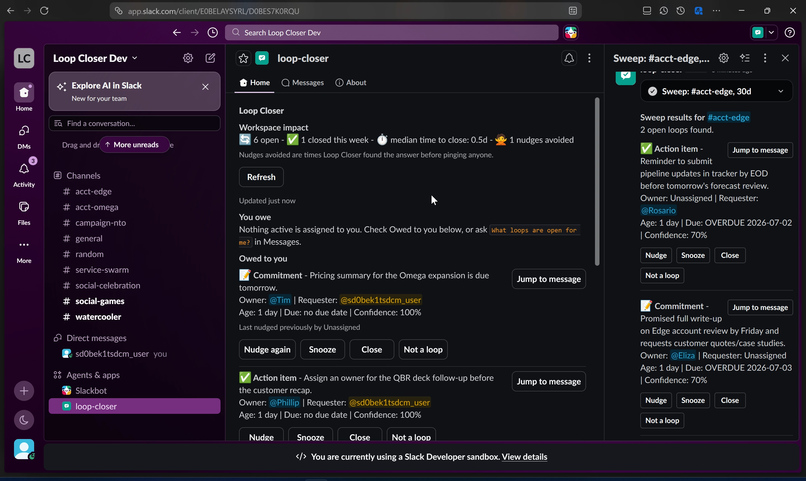Nudge the pipeline updates reminder item
This screenshot has width=806, height=481.
[656, 255]
